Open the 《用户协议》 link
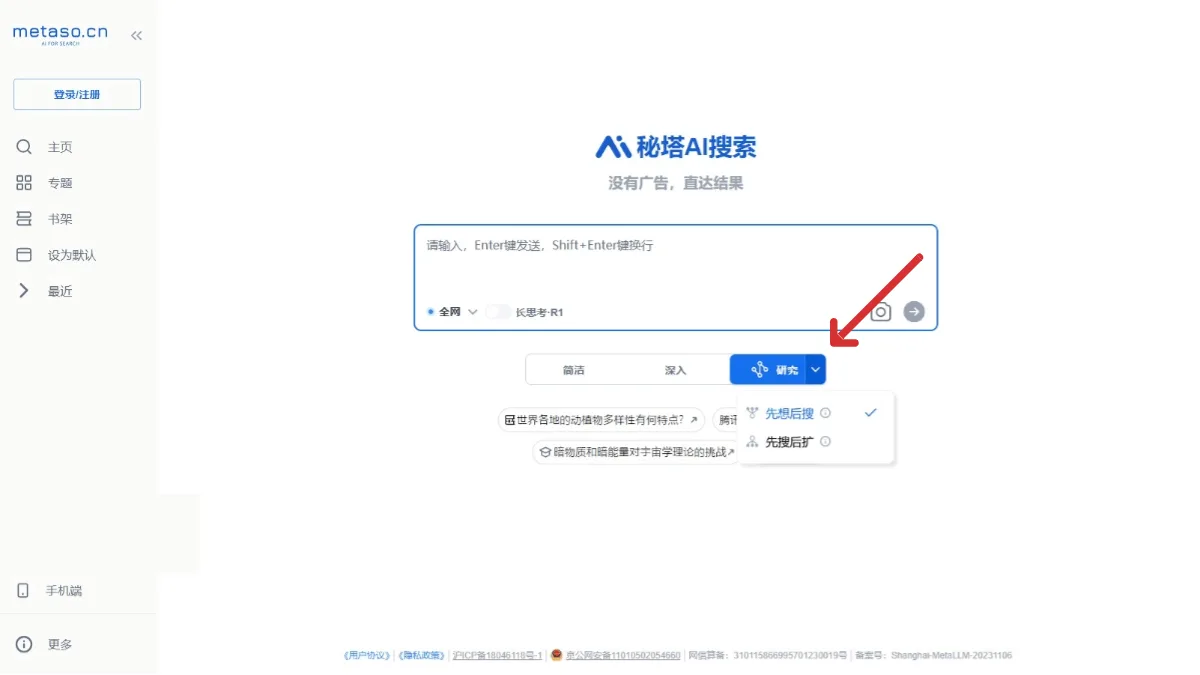This screenshot has height=675, width=1200. click(x=367, y=656)
